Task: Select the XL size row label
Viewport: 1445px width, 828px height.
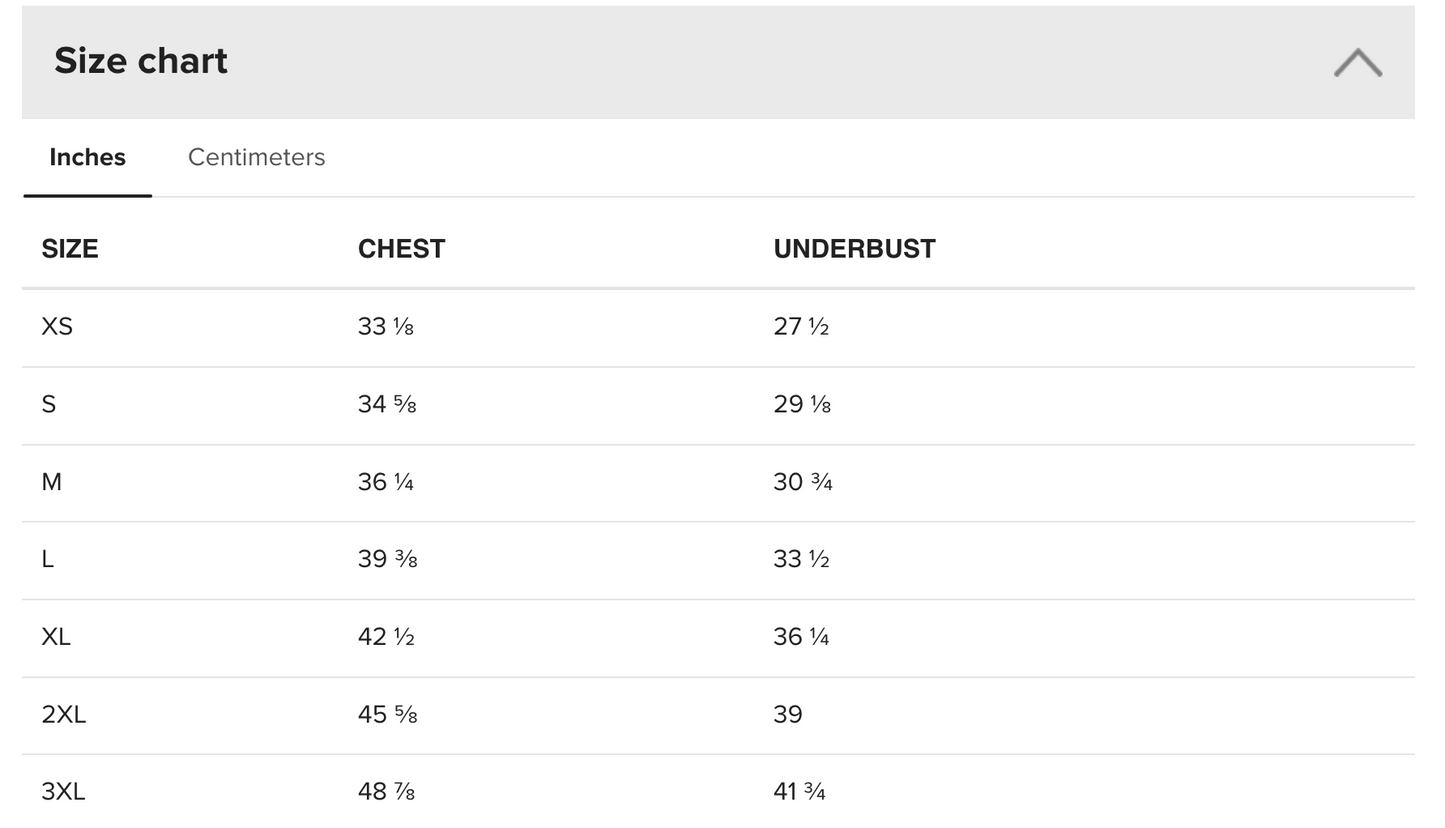Action: [x=56, y=637]
